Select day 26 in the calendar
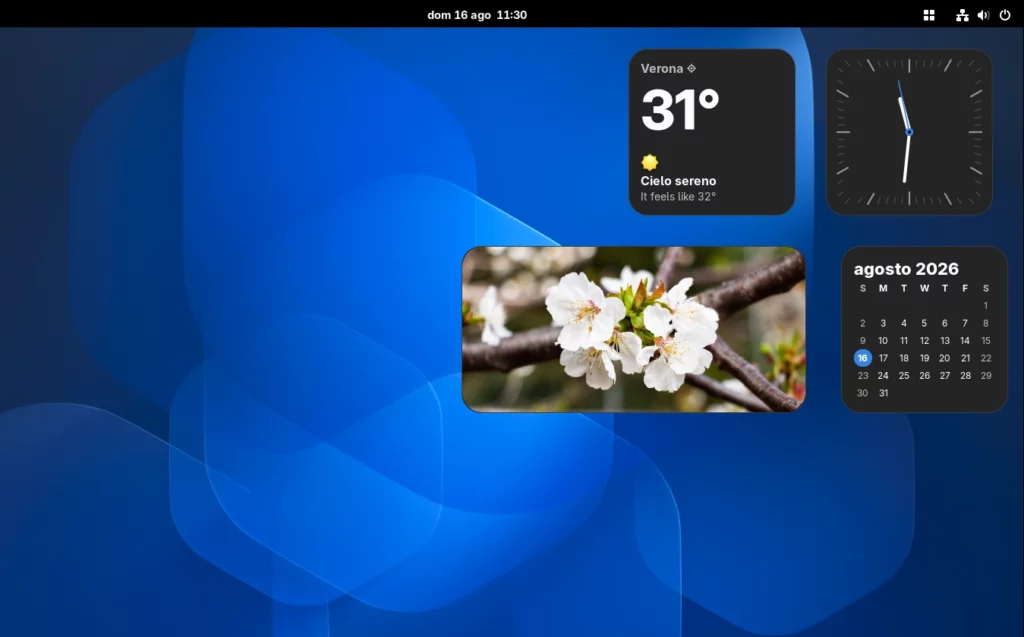 (924, 376)
